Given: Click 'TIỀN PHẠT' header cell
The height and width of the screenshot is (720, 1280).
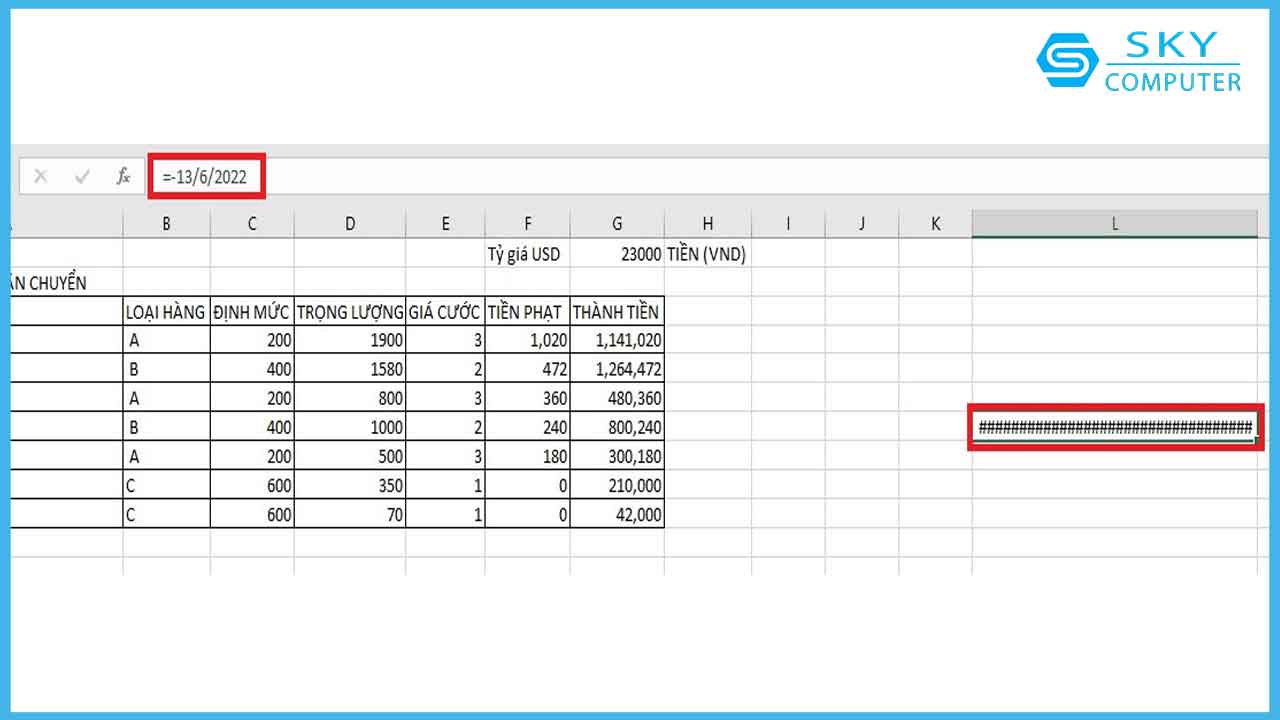Looking at the screenshot, I should (527, 312).
